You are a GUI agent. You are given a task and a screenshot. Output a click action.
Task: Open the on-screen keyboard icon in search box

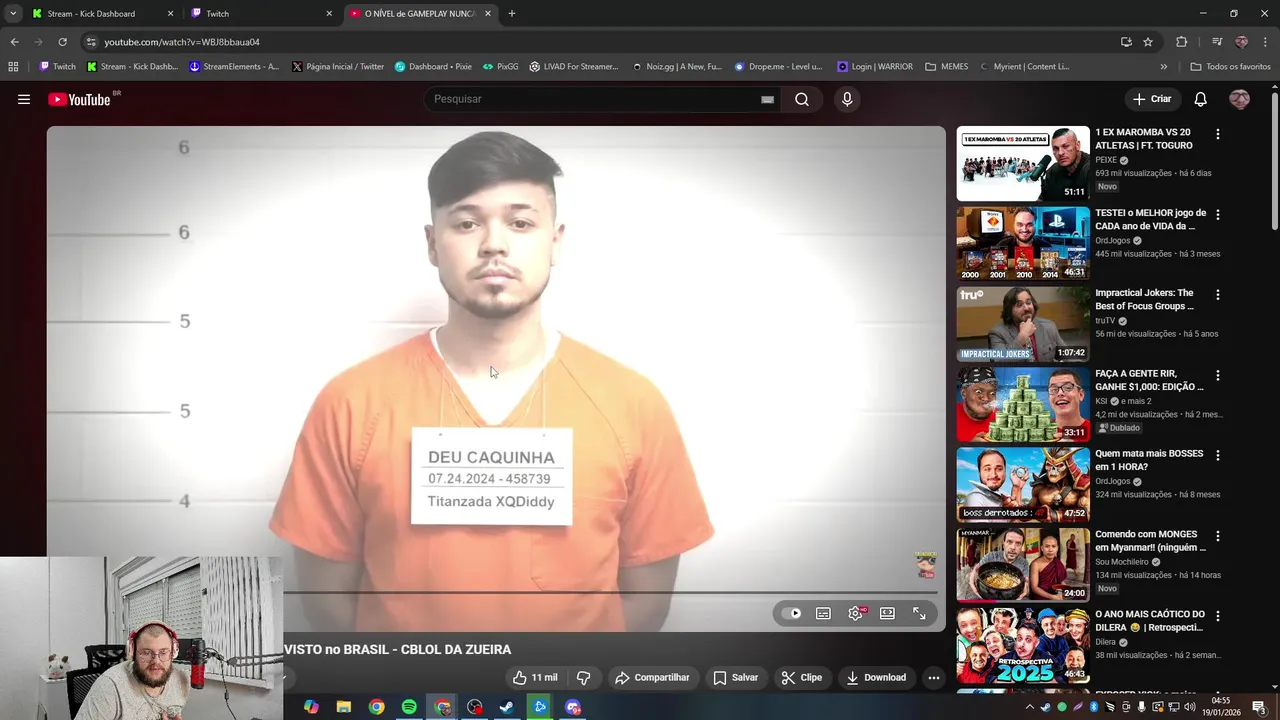click(x=767, y=99)
